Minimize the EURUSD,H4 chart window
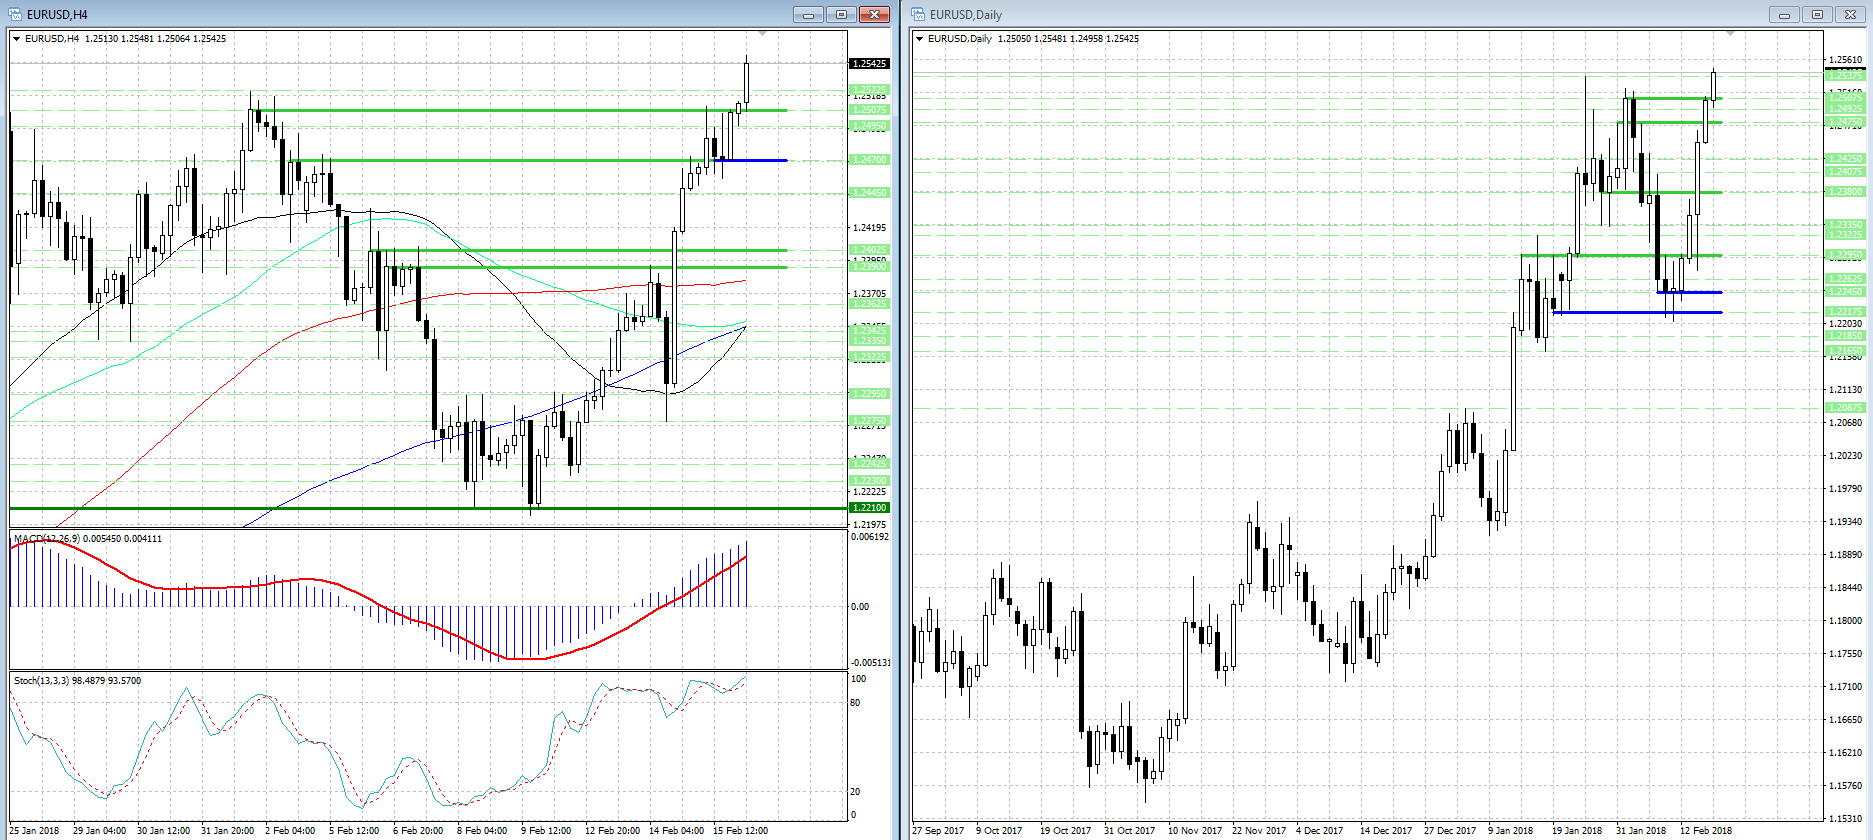The height and width of the screenshot is (840, 1873). pyautogui.click(x=808, y=14)
